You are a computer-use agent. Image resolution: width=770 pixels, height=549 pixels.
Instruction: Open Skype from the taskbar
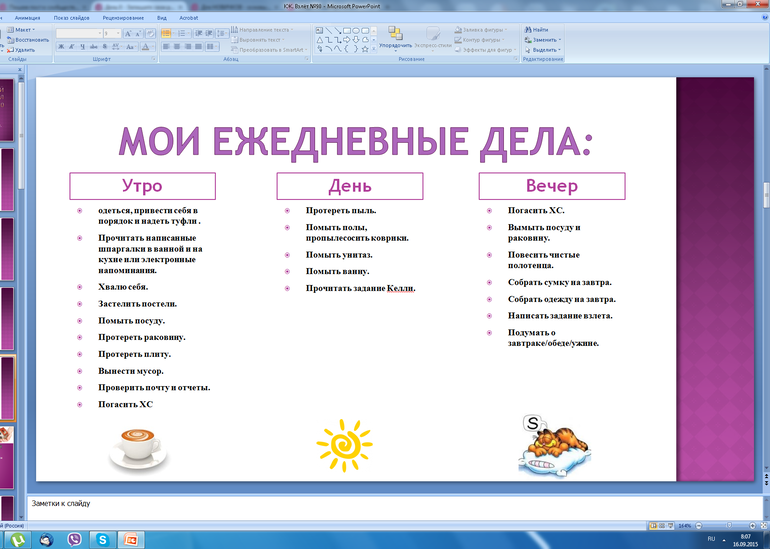102,540
